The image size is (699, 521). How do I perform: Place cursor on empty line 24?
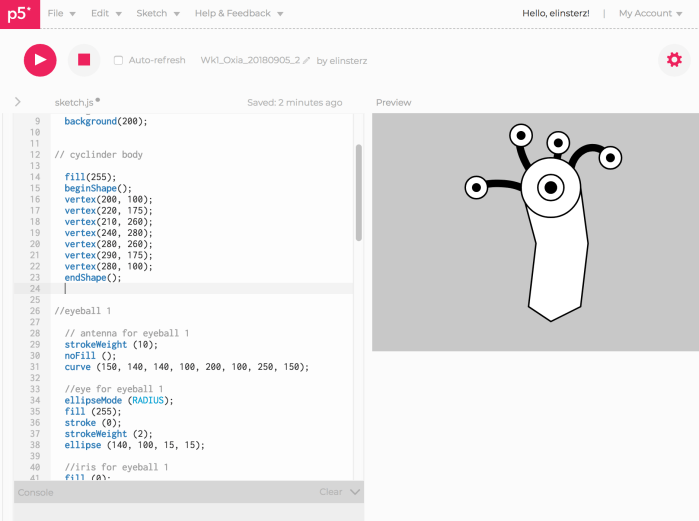pos(202,288)
